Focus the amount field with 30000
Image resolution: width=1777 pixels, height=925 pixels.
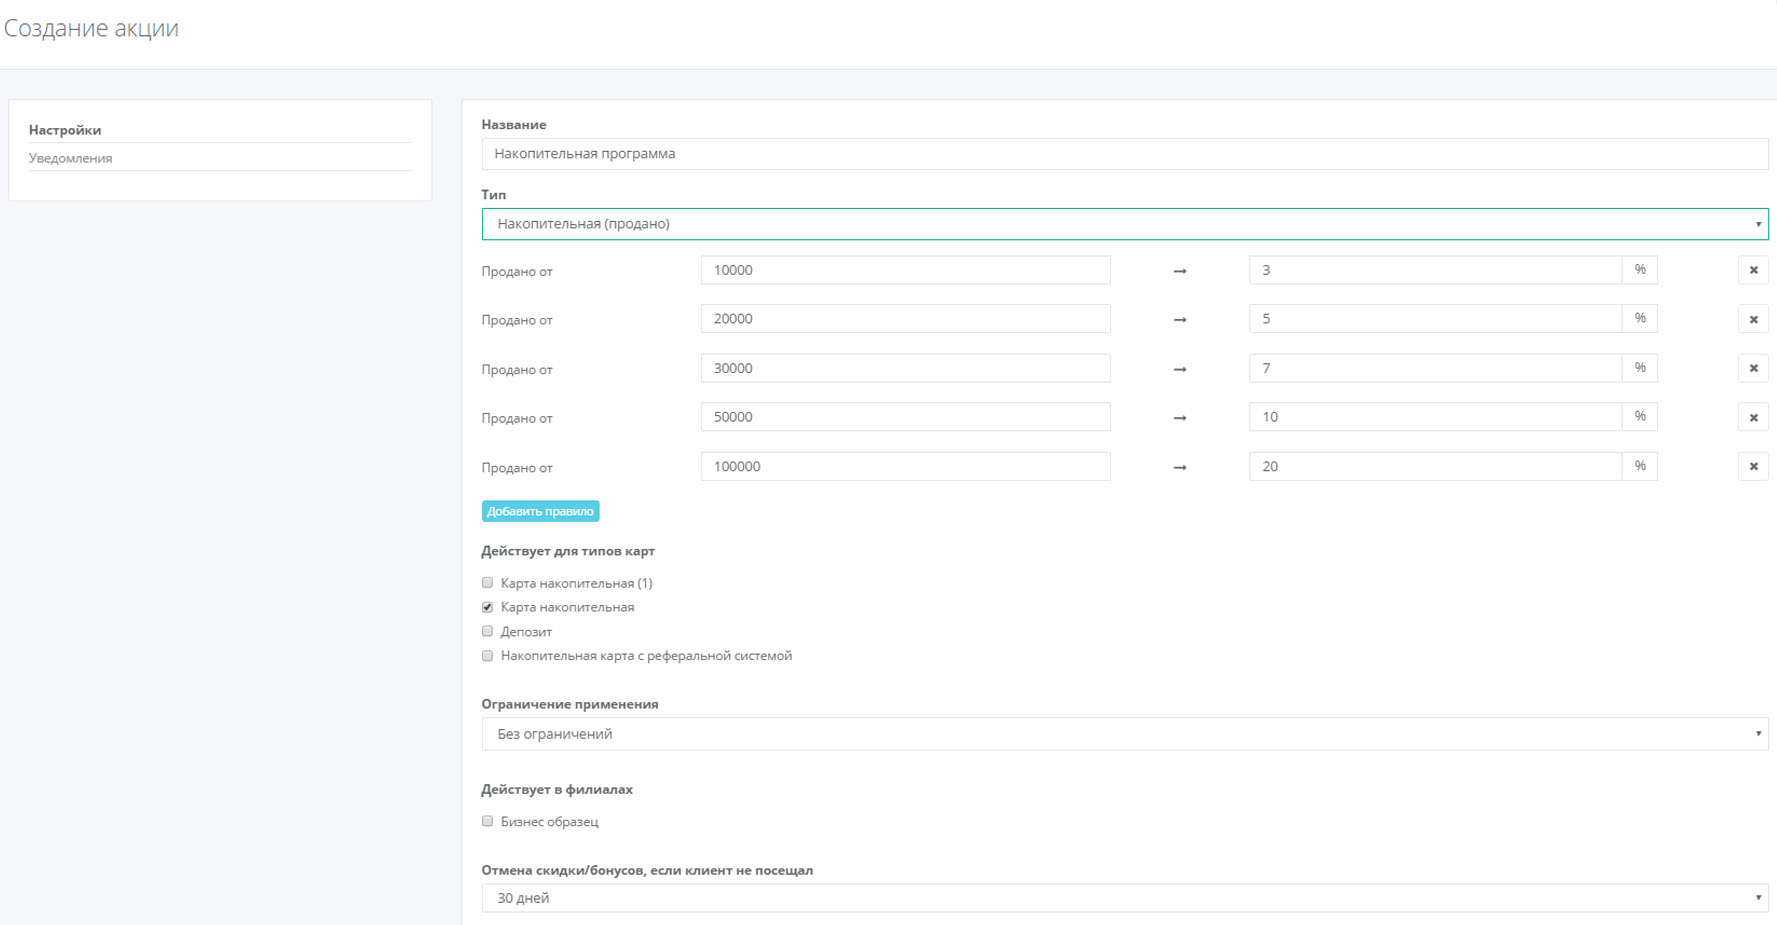point(906,368)
